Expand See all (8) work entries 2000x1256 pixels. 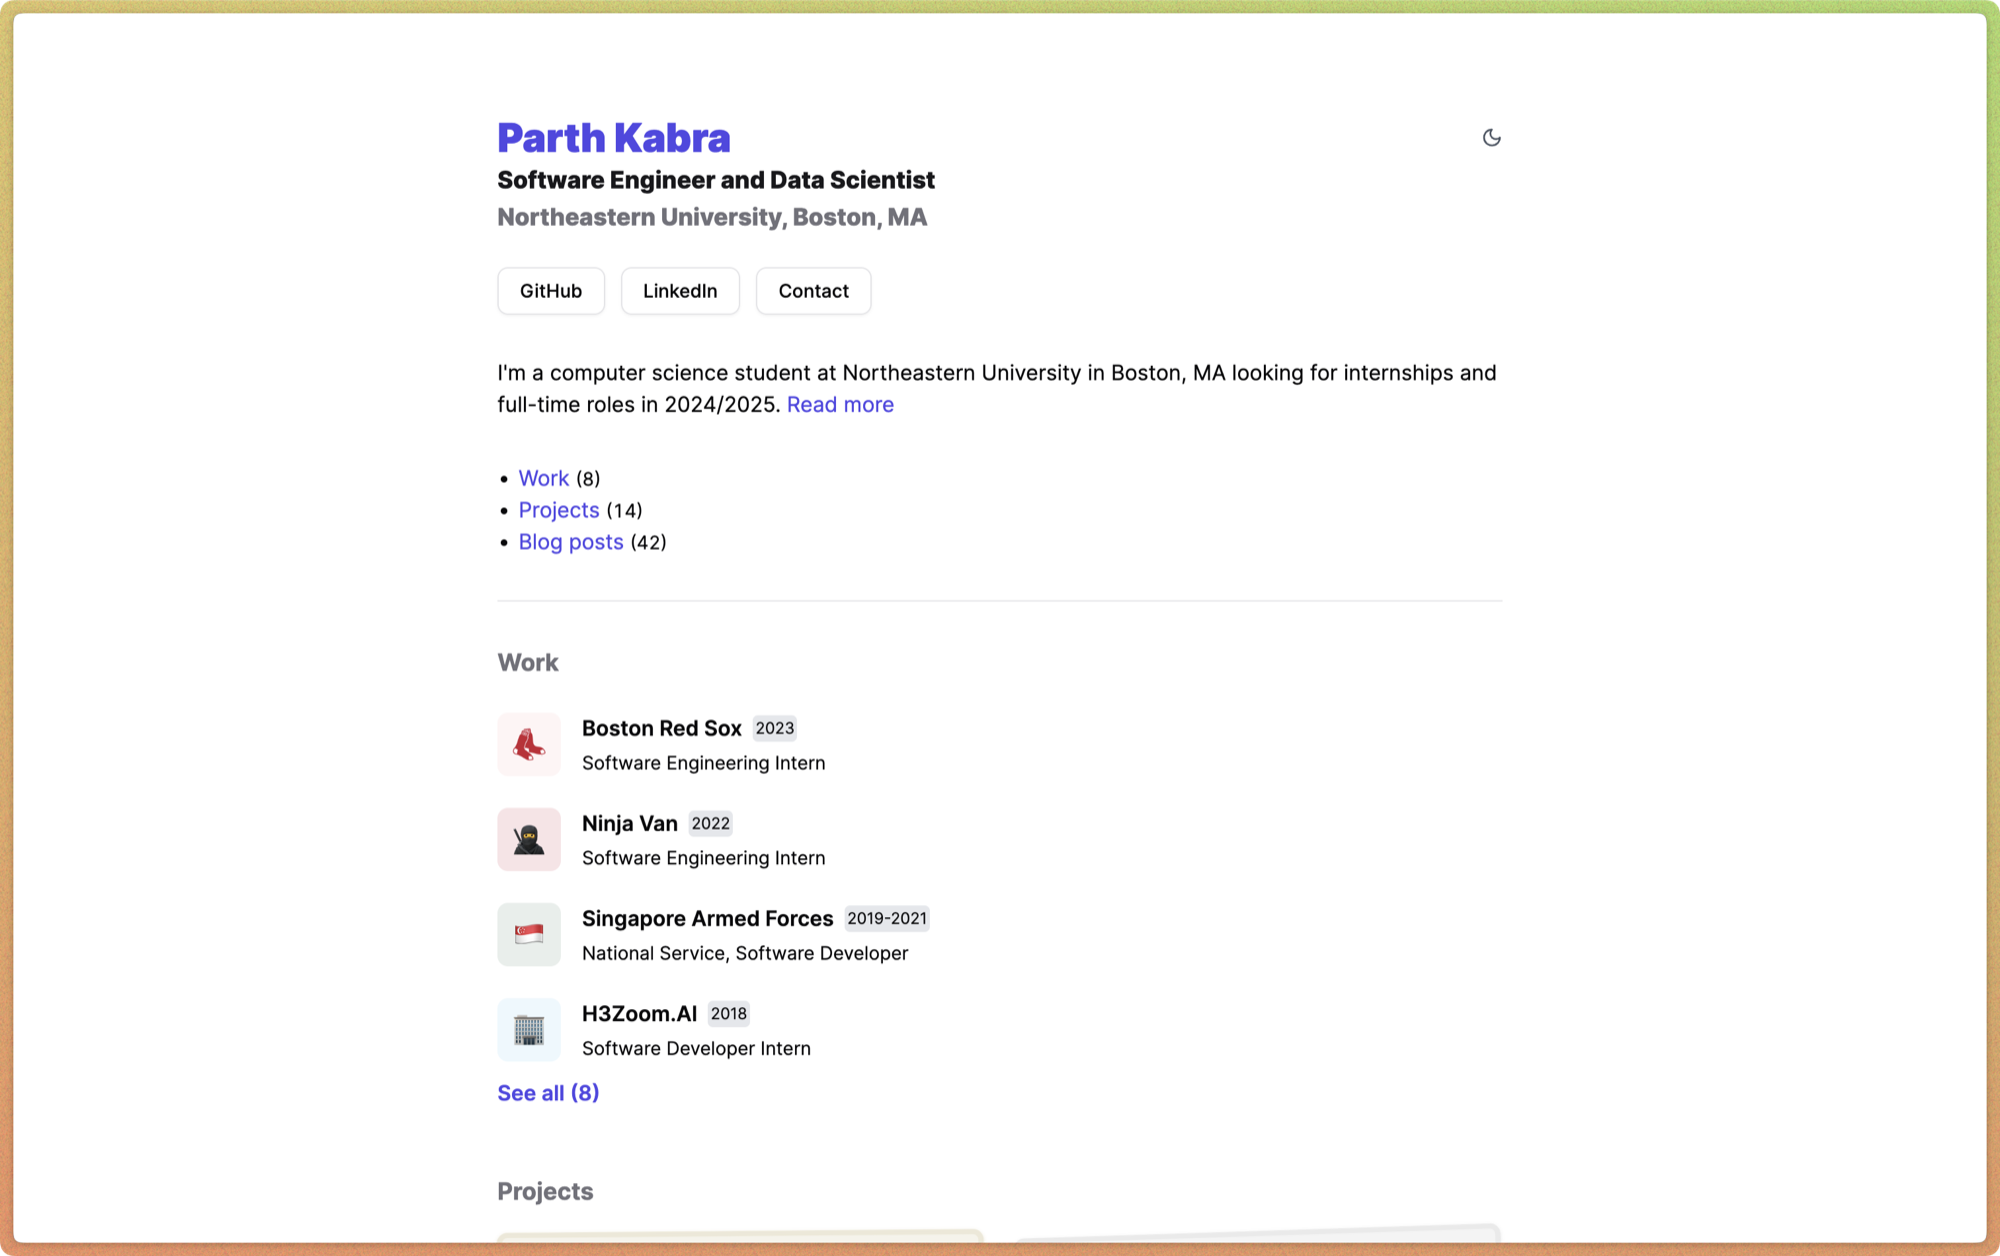point(548,1093)
